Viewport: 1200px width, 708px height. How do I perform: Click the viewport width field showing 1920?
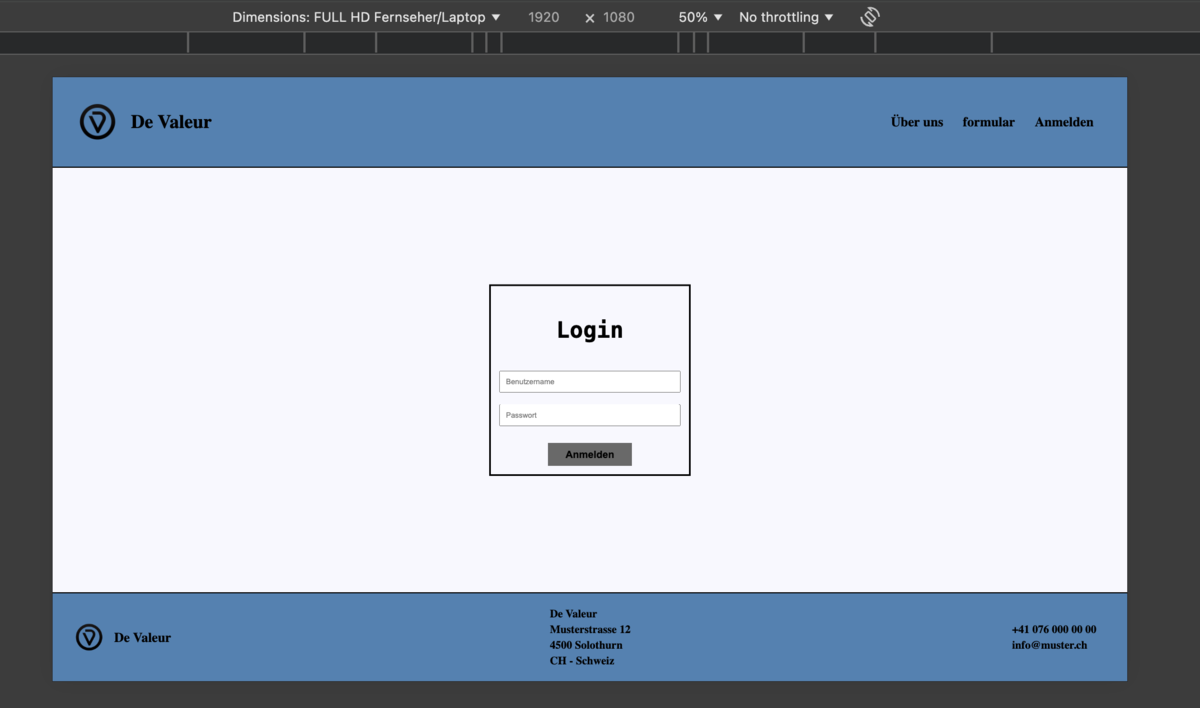point(544,17)
